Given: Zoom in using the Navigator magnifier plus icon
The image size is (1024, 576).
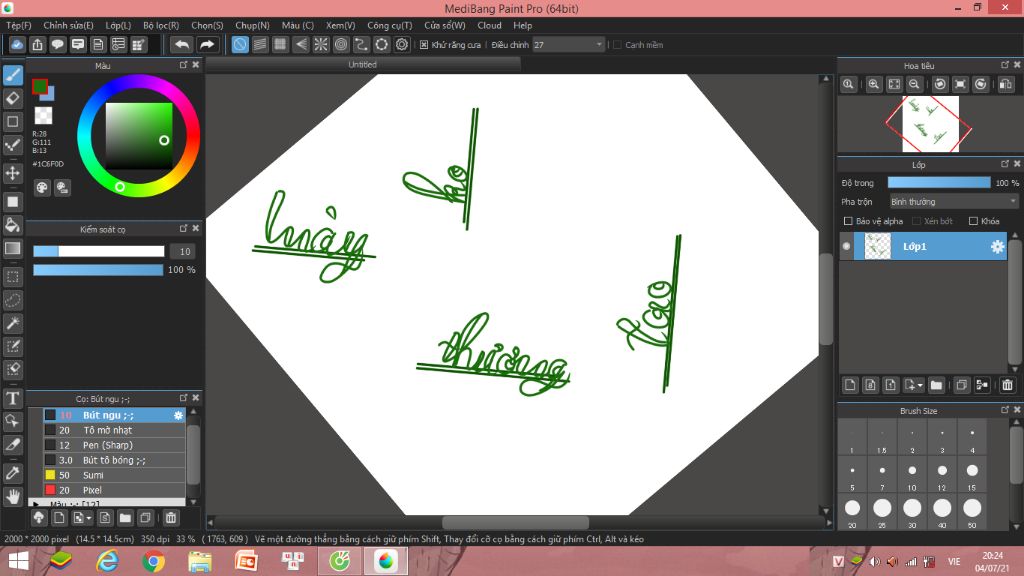Looking at the screenshot, I should click(x=873, y=85).
